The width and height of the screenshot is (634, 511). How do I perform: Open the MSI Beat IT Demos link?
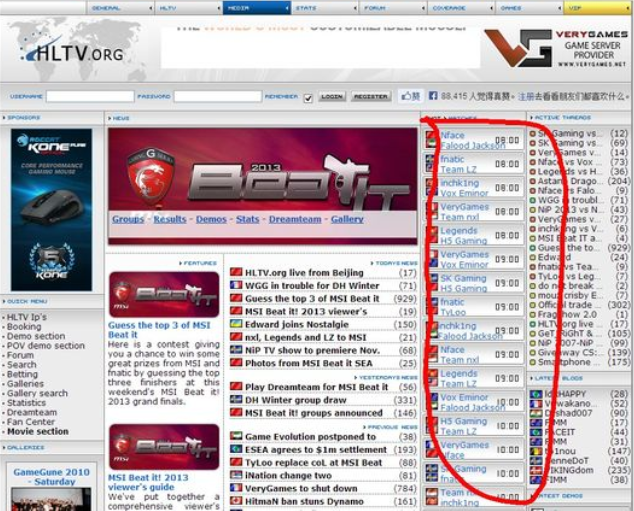tap(211, 219)
